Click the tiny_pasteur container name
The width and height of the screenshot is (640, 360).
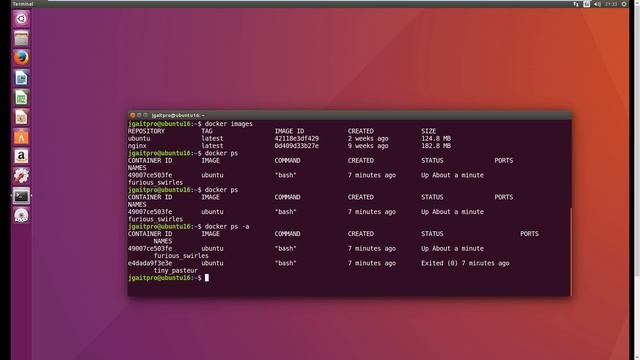(176, 271)
